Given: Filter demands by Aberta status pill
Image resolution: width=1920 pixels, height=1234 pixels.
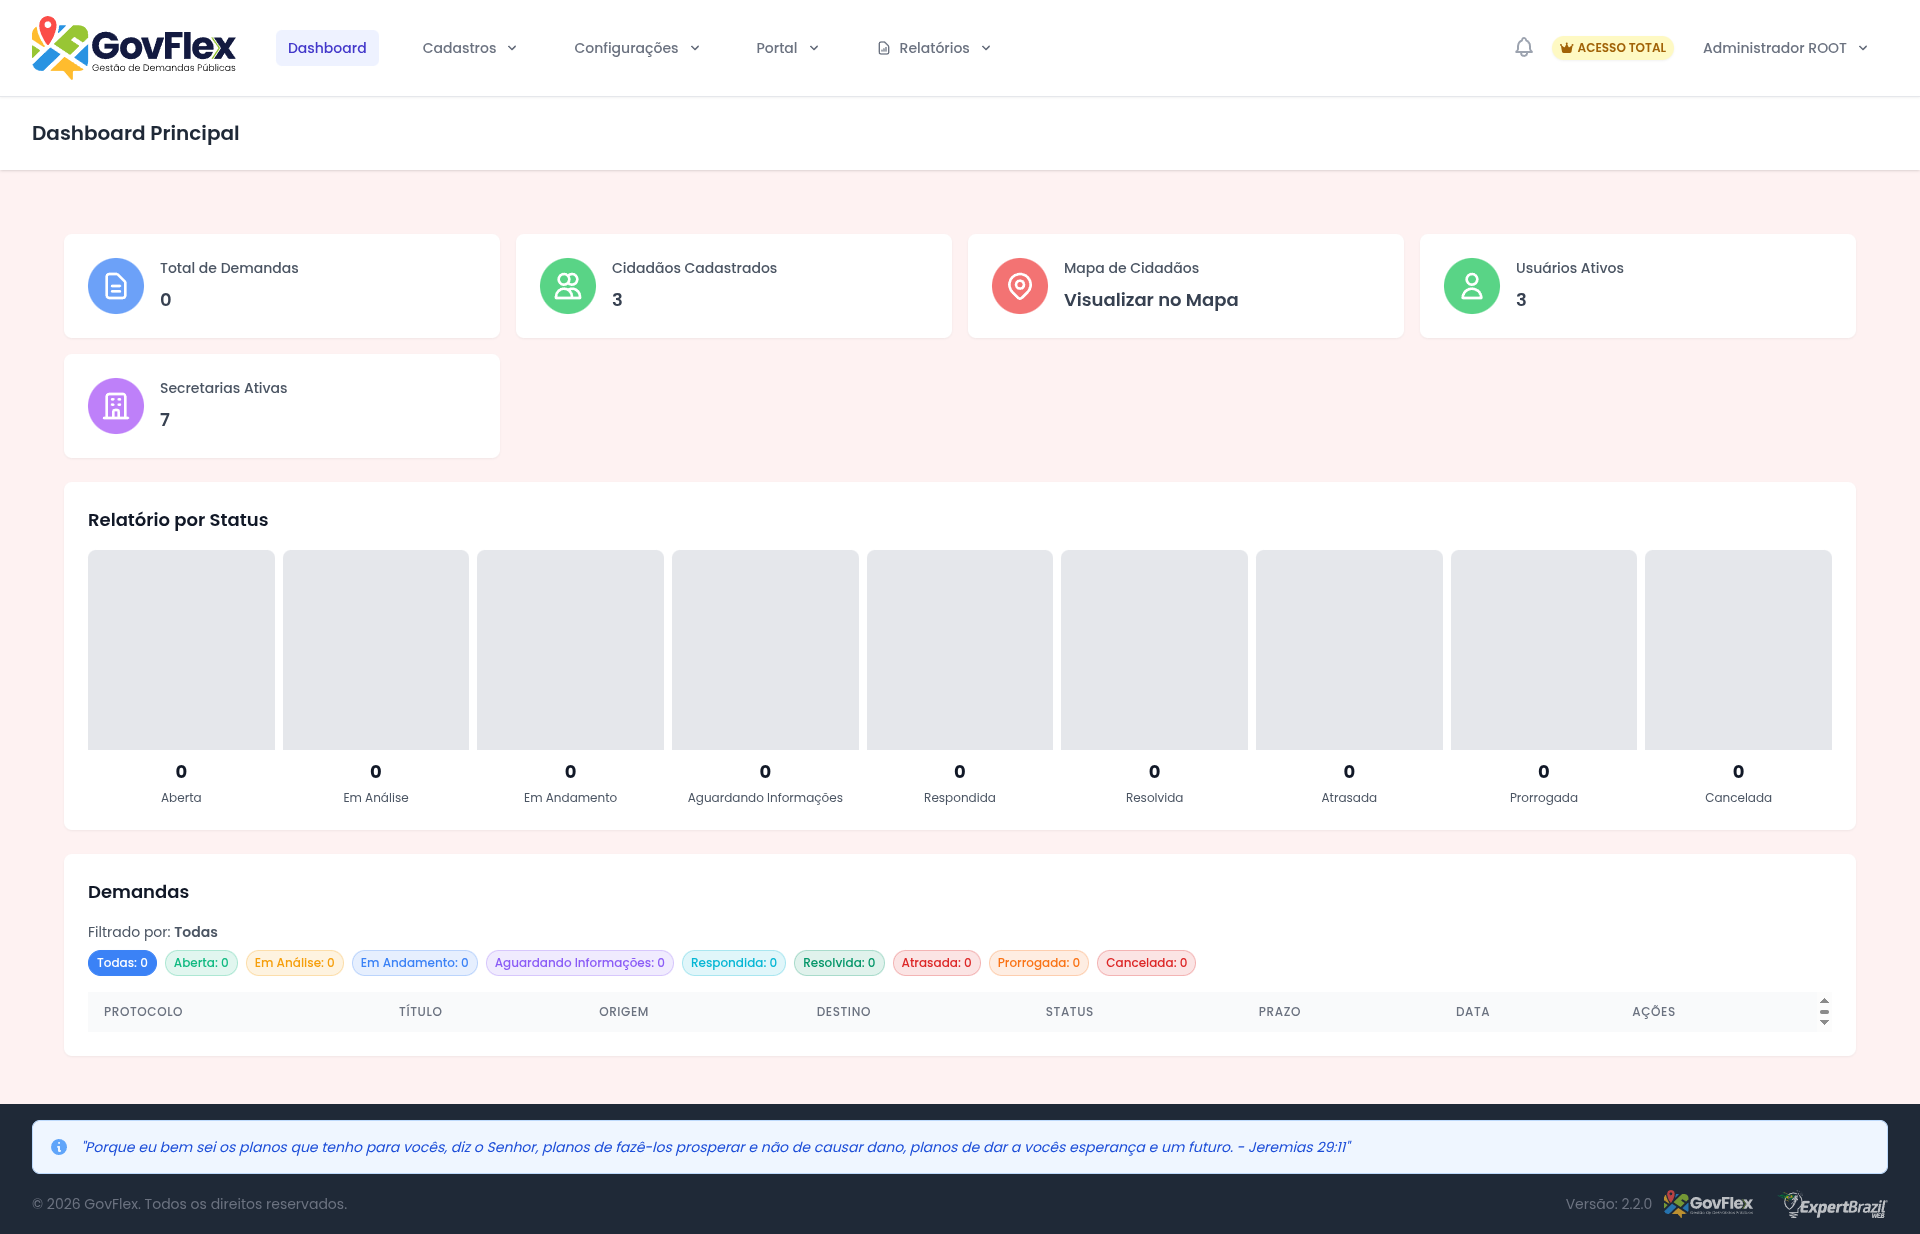Looking at the screenshot, I should (x=201, y=963).
